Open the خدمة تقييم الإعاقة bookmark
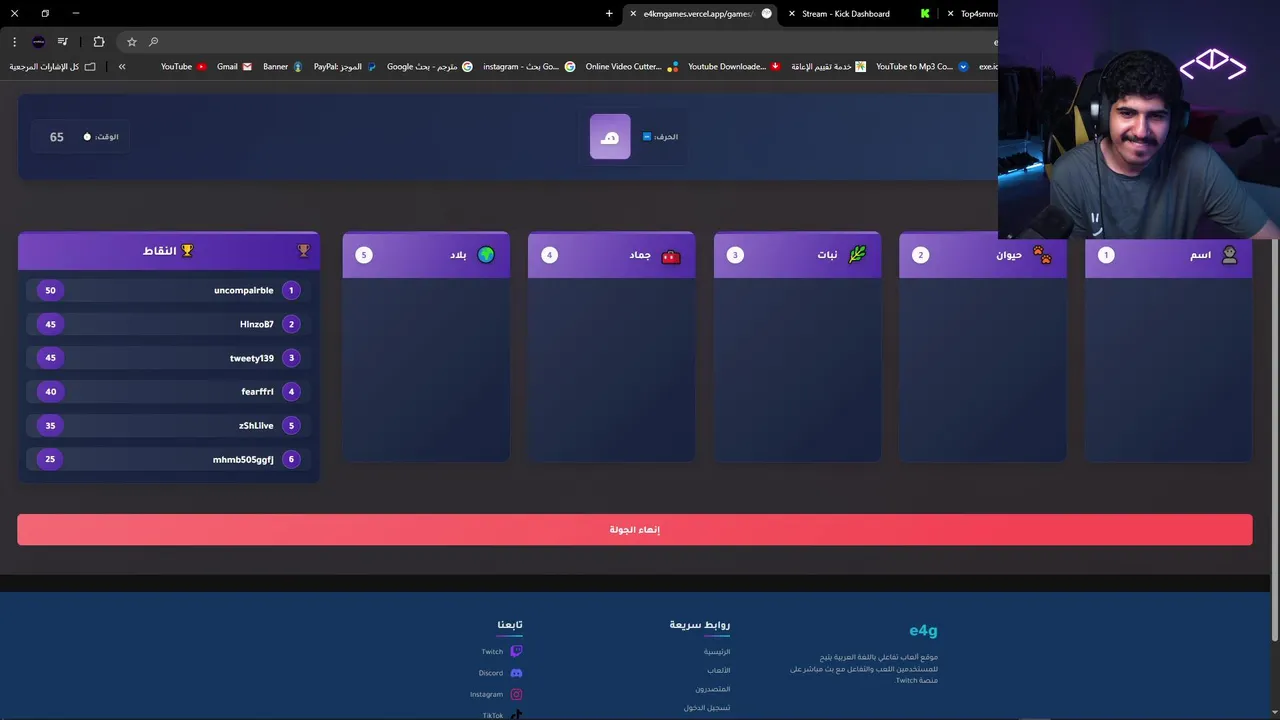 point(828,67)
